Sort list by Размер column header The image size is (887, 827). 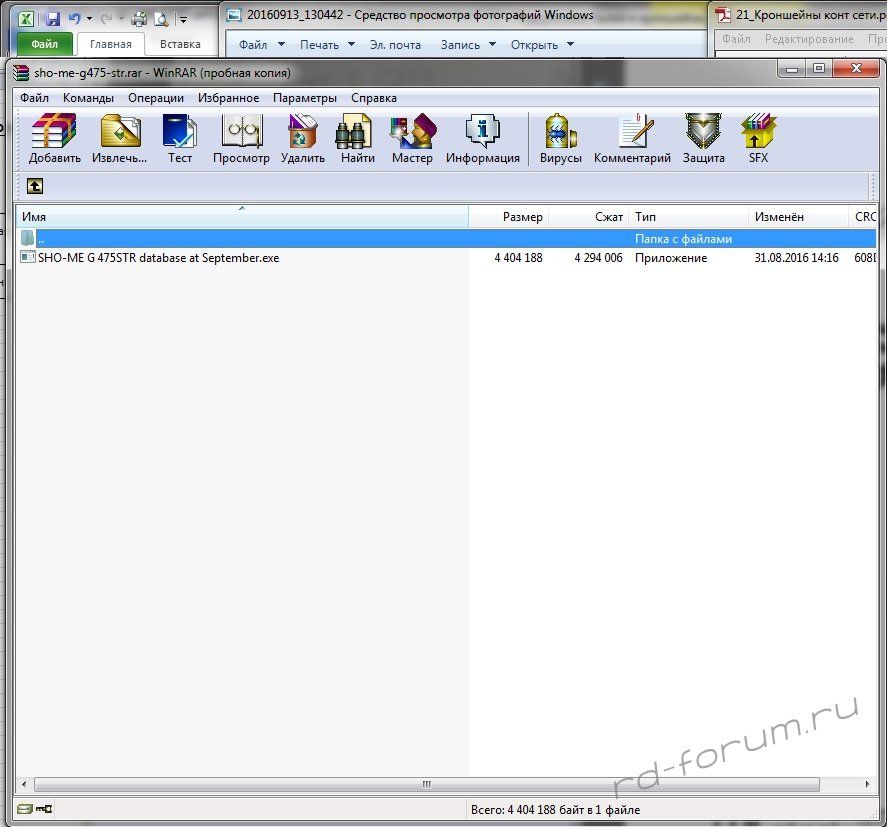(x=509, y=217)
